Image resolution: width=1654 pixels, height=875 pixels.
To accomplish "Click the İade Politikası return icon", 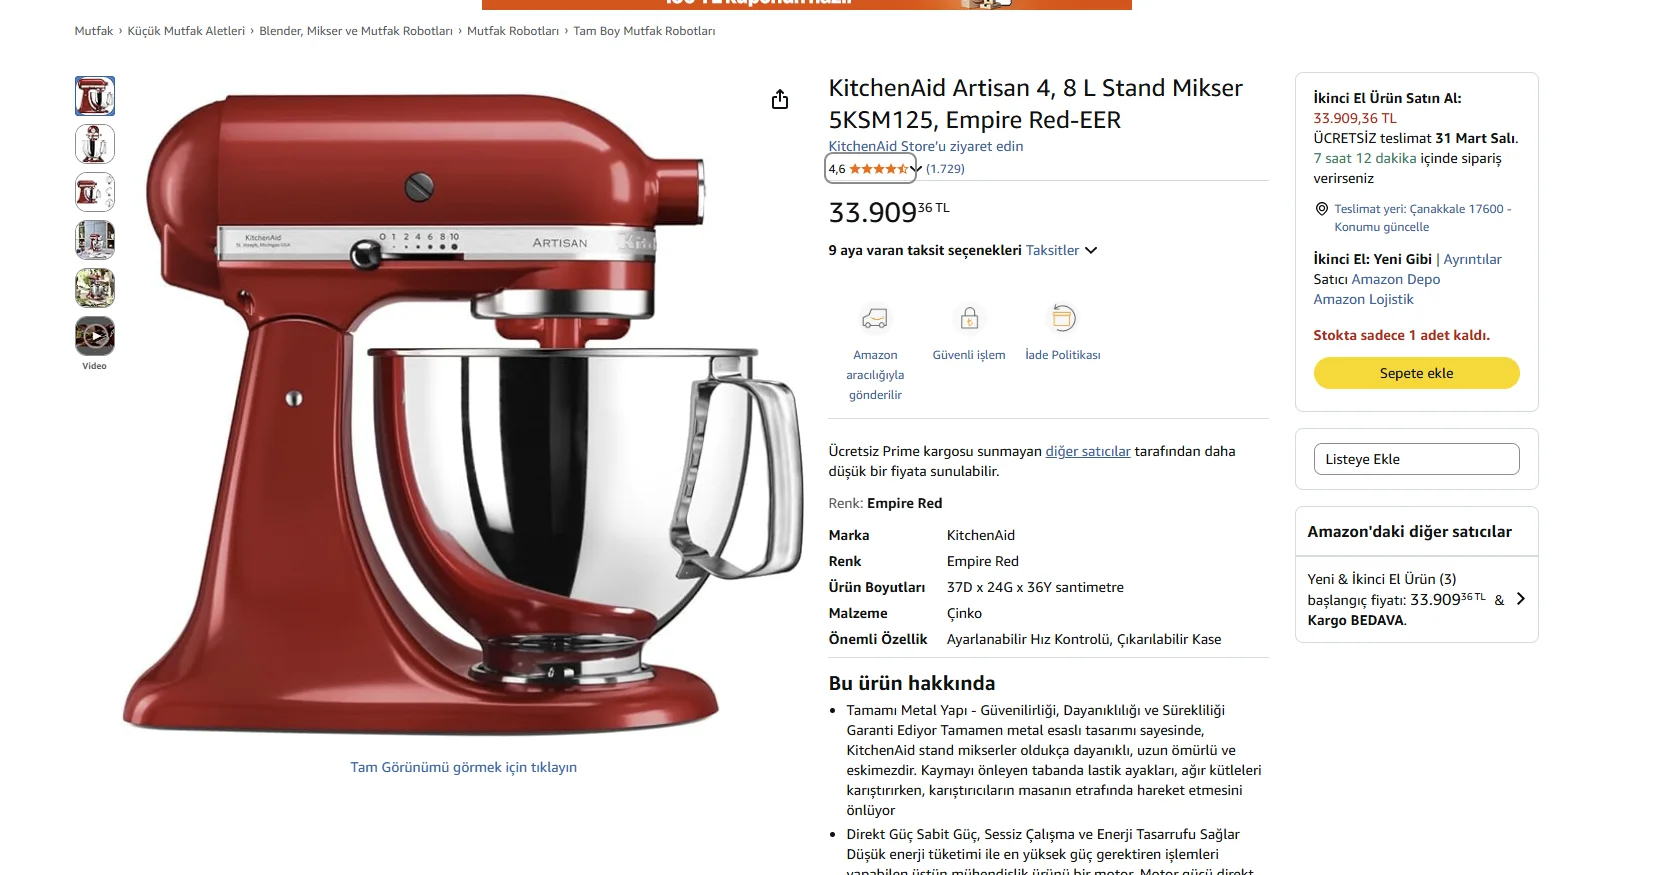I will click(1063, 319).
